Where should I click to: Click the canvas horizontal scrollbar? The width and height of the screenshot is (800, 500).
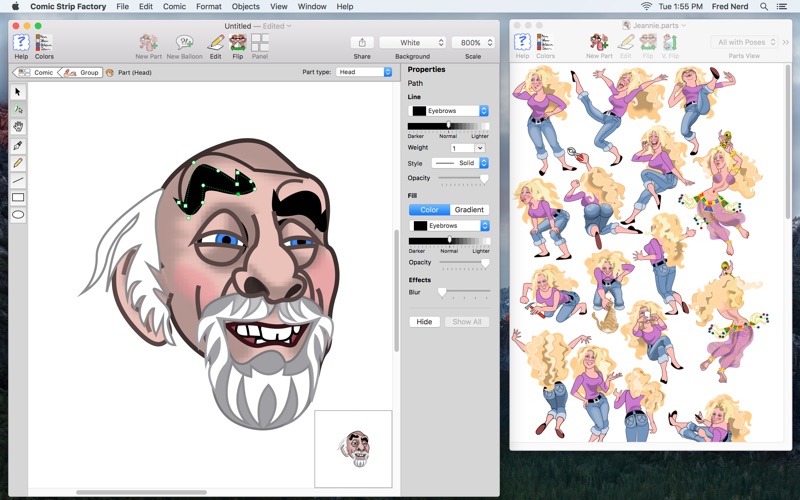(141, 492)
